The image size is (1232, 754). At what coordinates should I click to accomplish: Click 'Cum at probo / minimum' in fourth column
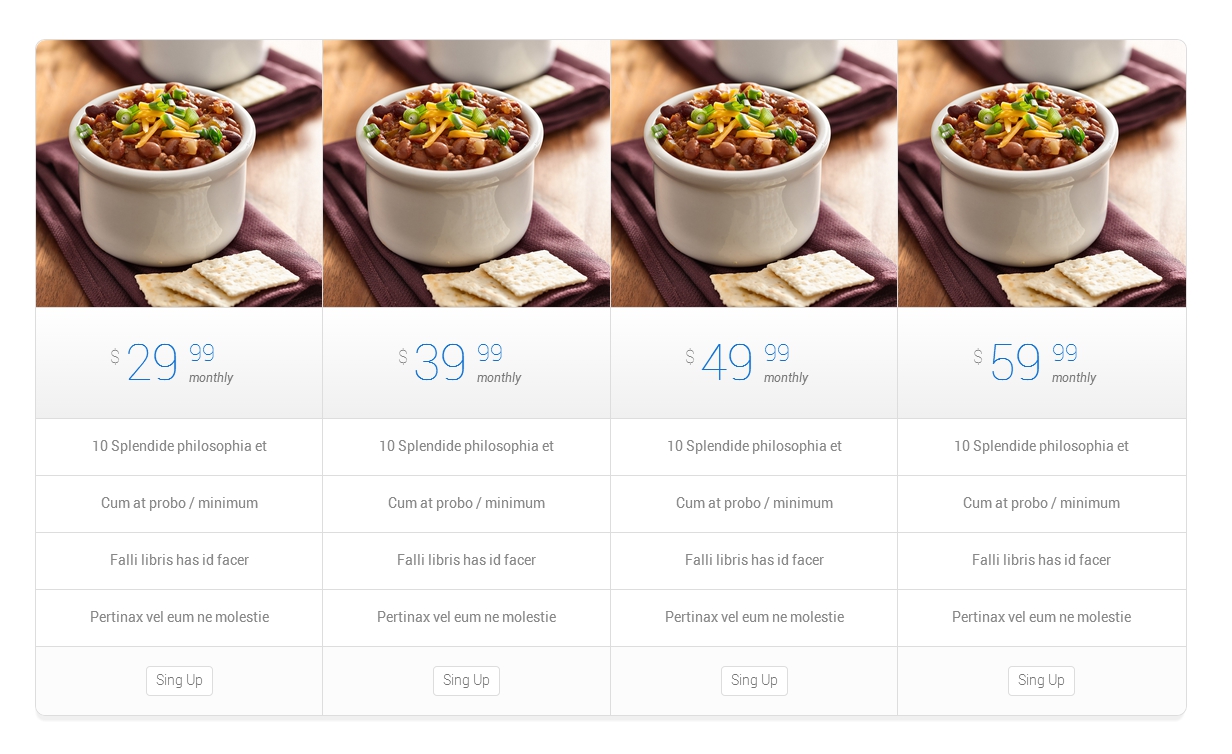point(1041,503)
